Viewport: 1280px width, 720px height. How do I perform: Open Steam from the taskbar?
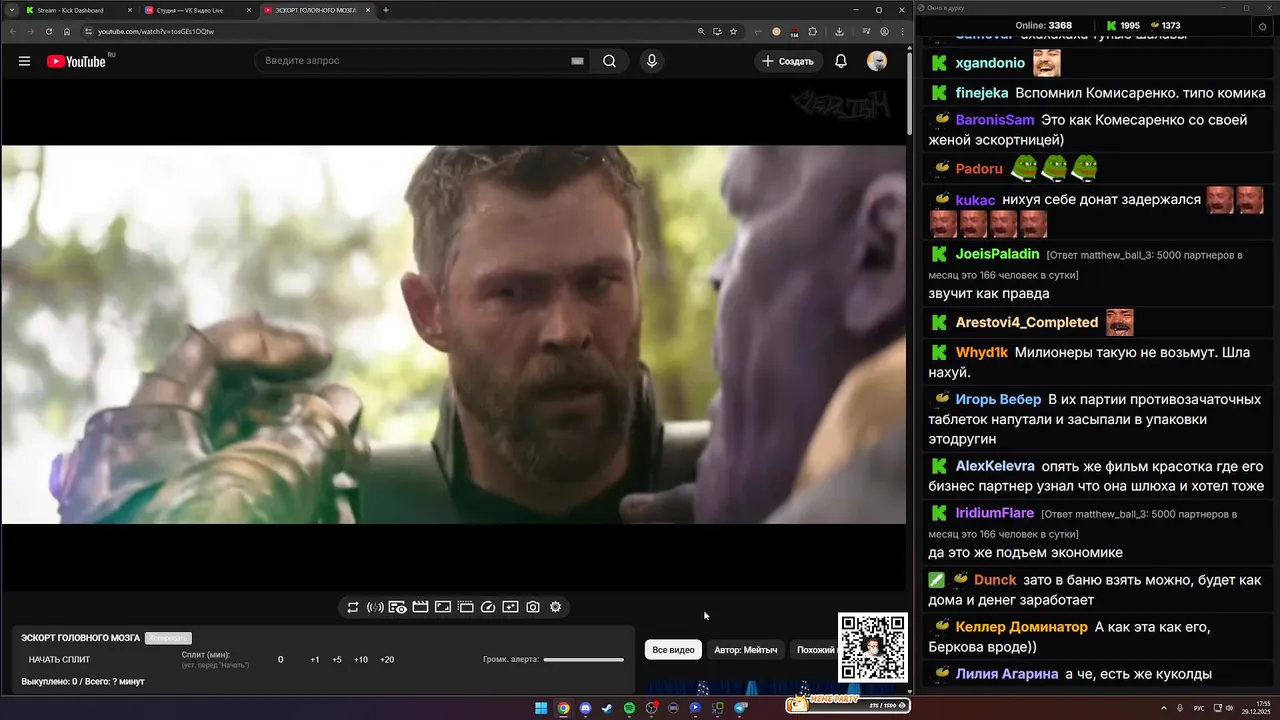tap(607, 708)
